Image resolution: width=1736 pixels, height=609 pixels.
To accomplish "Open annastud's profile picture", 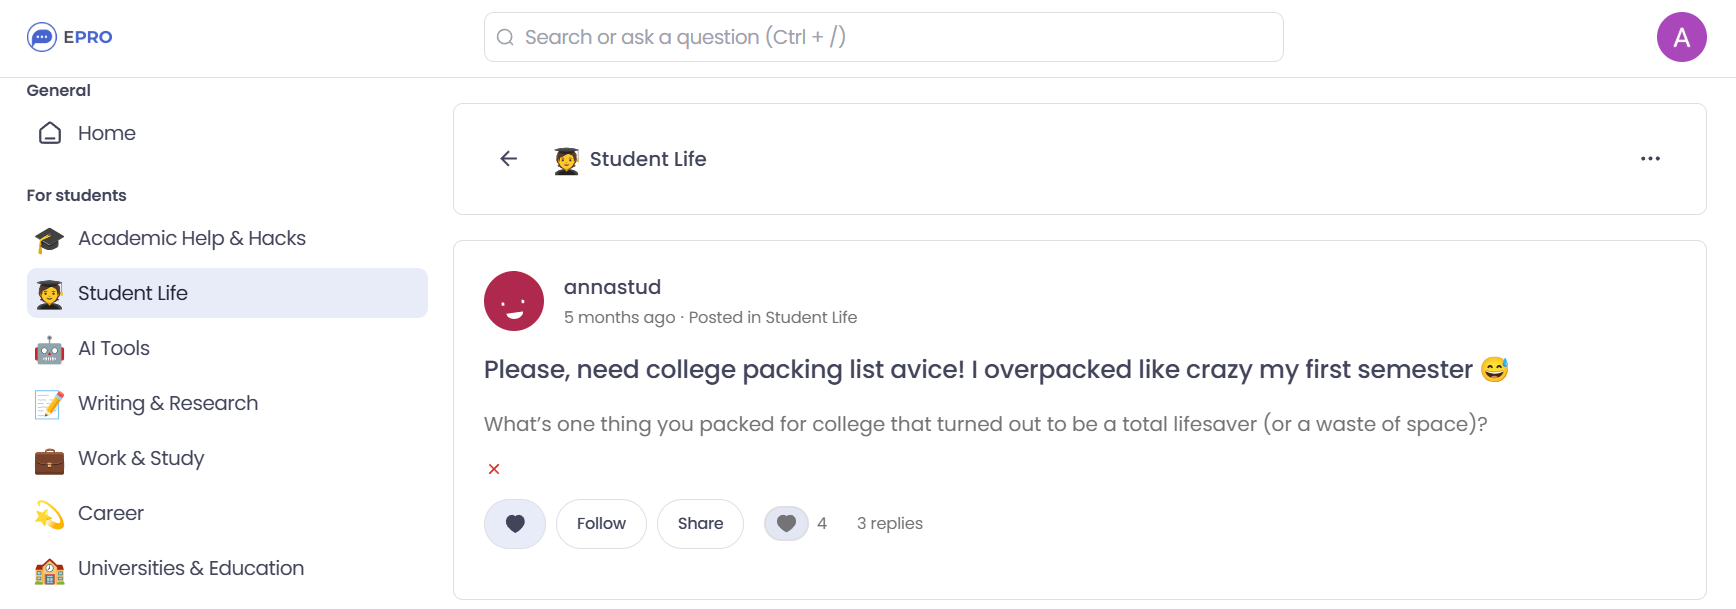I will [513, 301].
